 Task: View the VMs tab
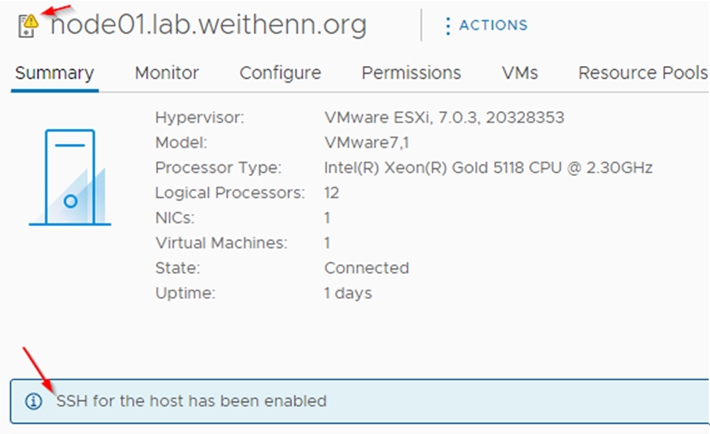pyautogui.click(x=520, y=72)
